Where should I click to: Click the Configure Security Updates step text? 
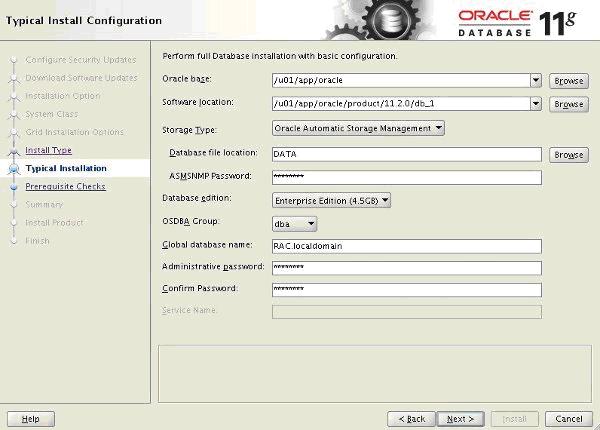(81, 60)
